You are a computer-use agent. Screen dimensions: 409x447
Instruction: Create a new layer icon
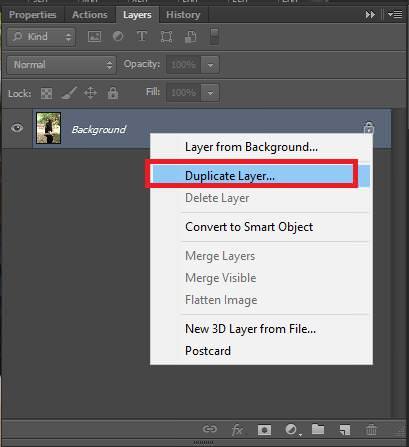[x=345, y=430]
